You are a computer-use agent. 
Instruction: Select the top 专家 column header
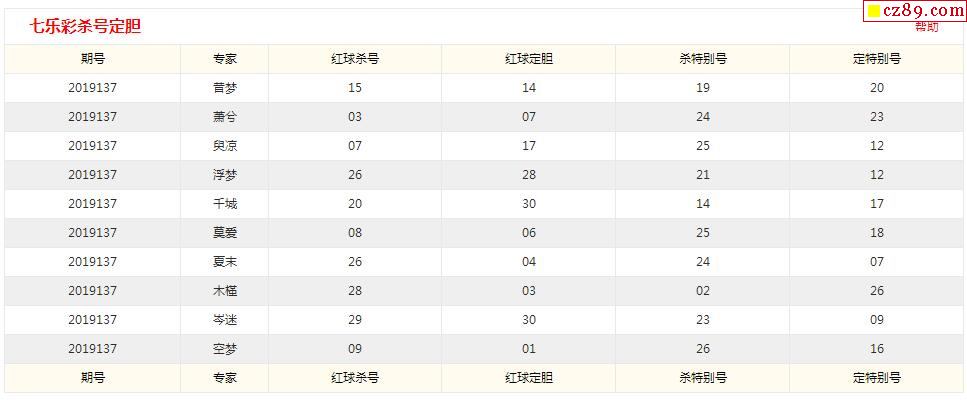tap(224, 59)
